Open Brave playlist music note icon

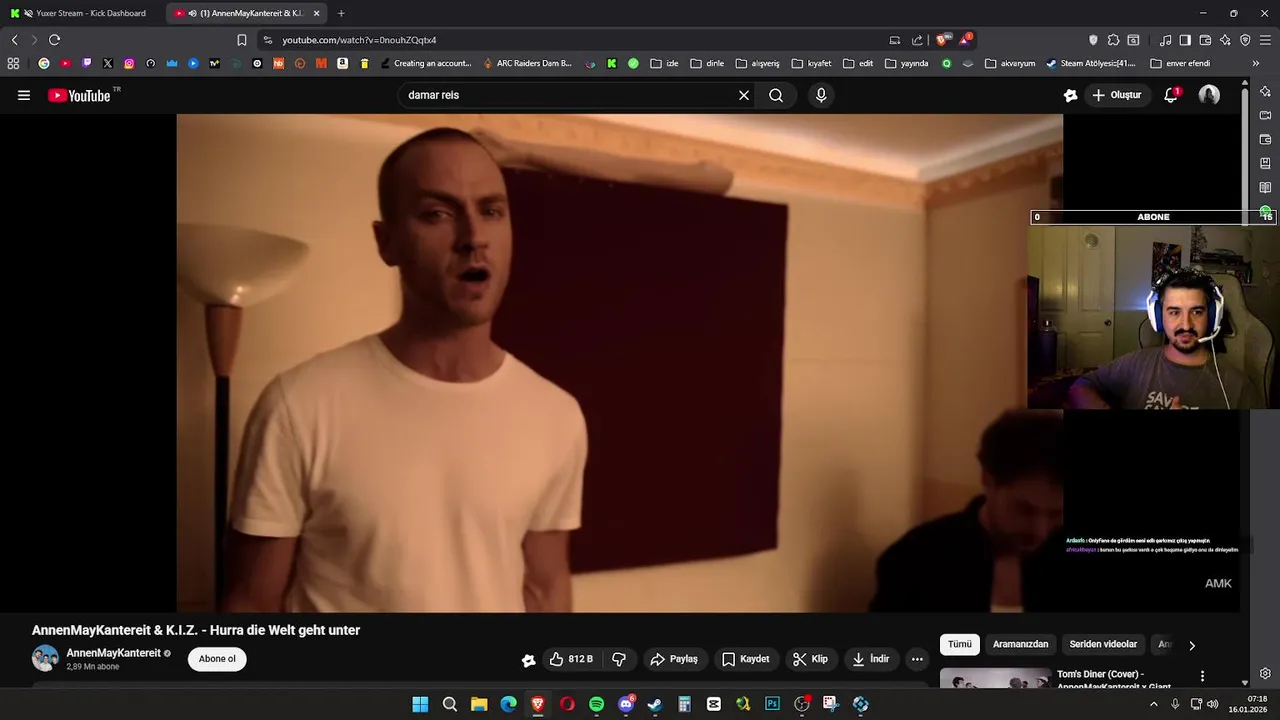(x=1165, y=40)
